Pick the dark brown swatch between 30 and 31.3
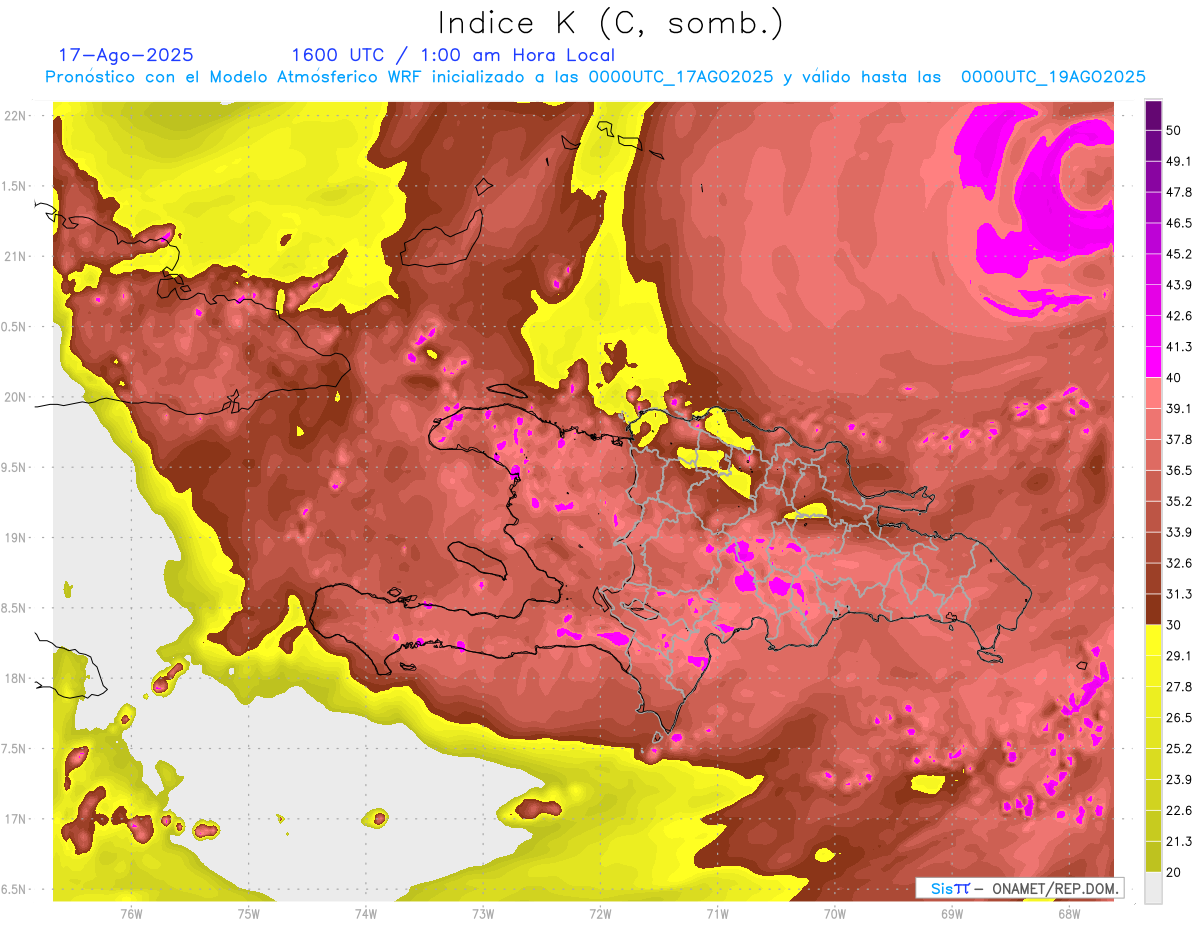 click(1153, 609)
